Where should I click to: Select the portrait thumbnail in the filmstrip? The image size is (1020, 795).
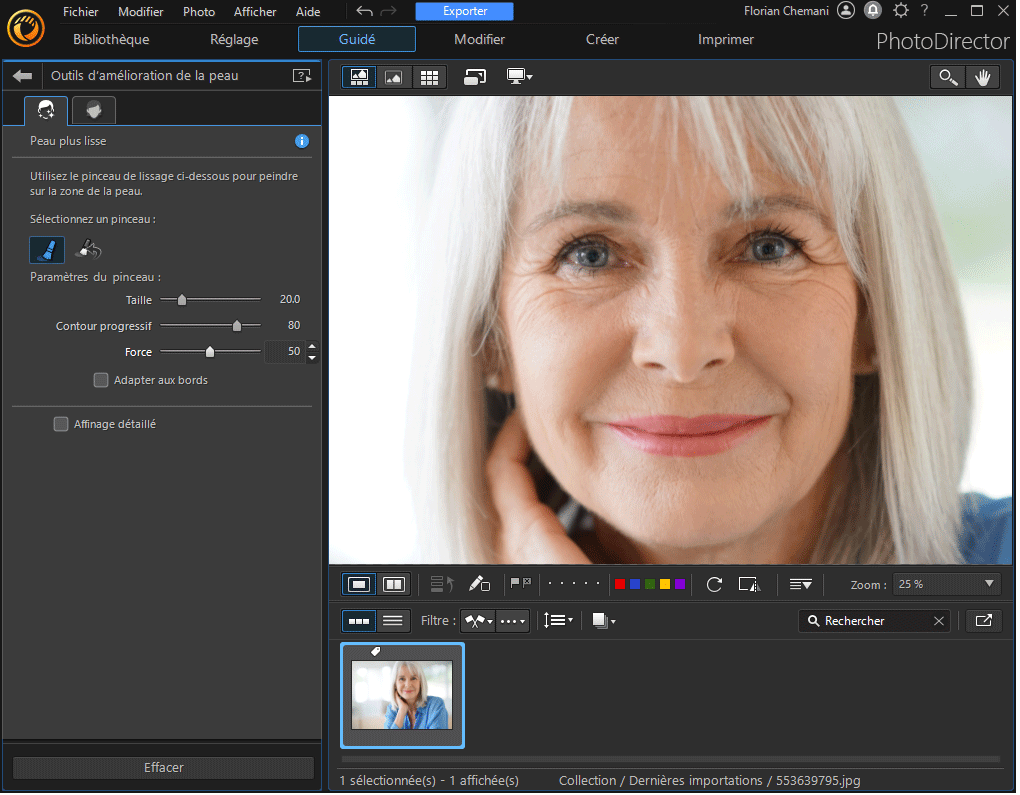click(402, 696)
